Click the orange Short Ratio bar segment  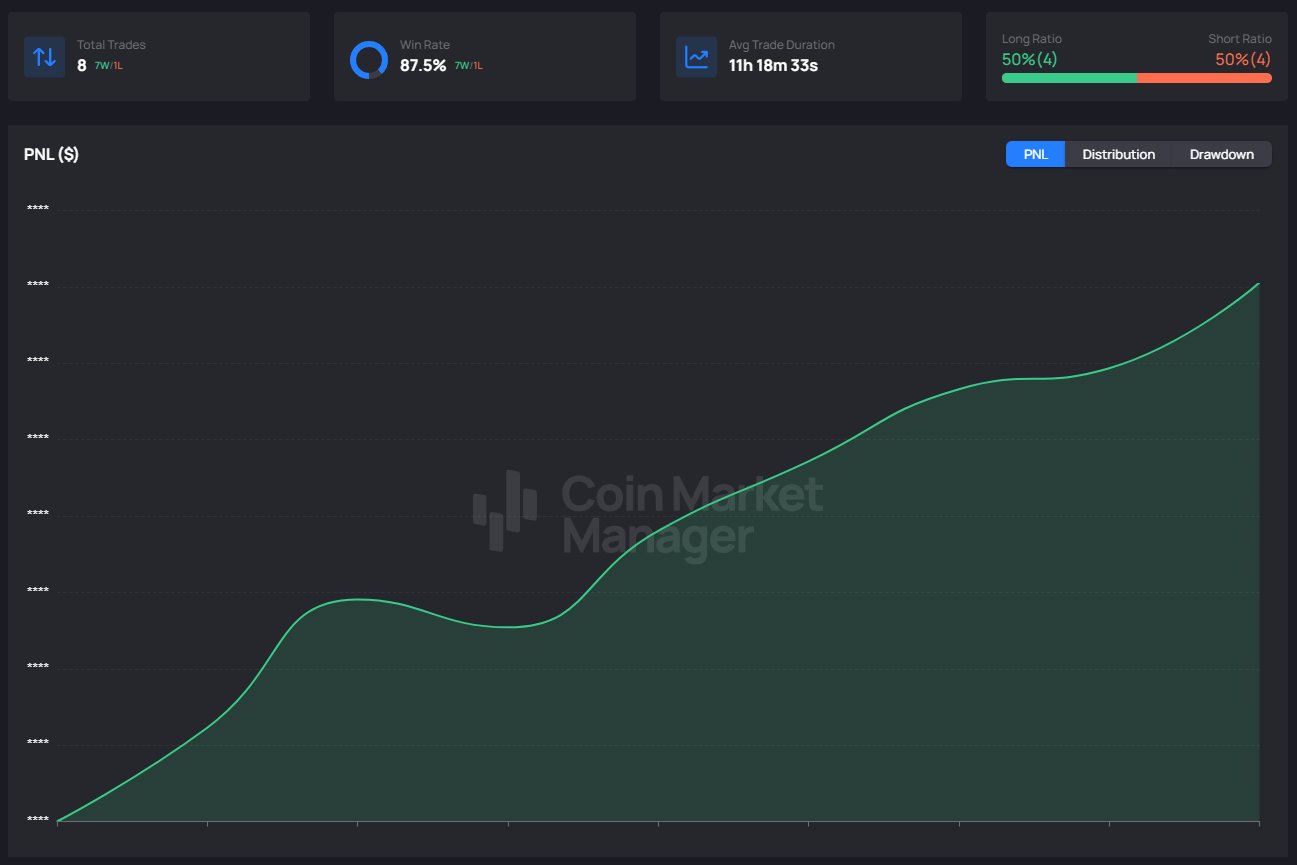tap(1204, 77)
